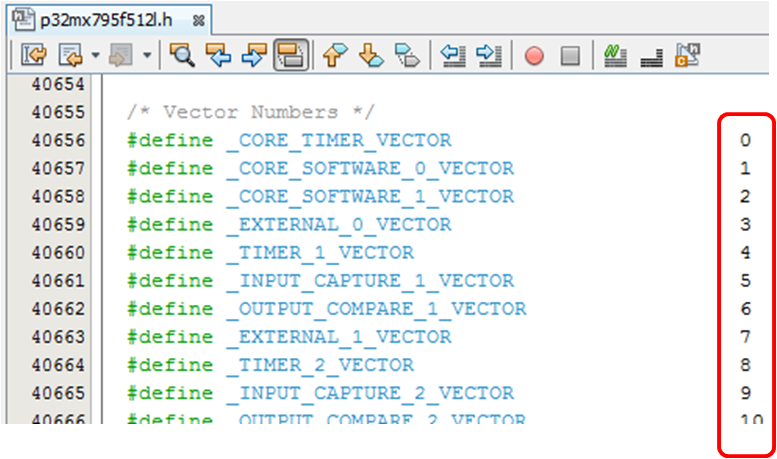Click the greyed Forward navigation icon
Viewport: 777px width, 459px height.
click(120, 55)
